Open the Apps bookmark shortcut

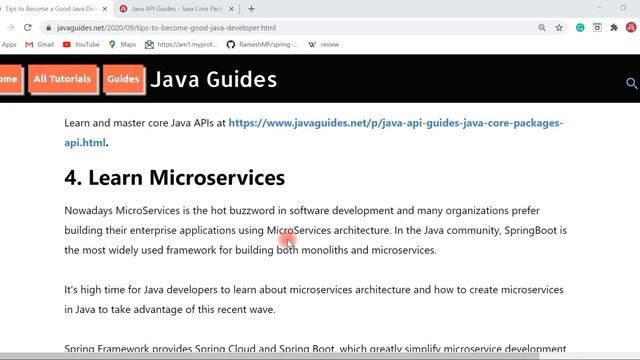coord(9,44)
